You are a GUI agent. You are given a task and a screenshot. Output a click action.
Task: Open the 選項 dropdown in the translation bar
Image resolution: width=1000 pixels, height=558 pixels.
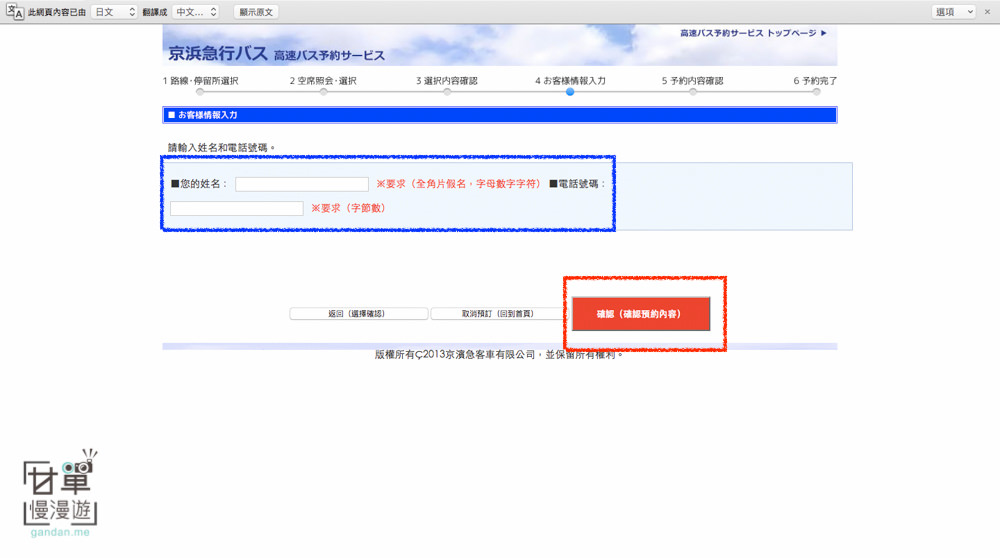tap(953, 12)
